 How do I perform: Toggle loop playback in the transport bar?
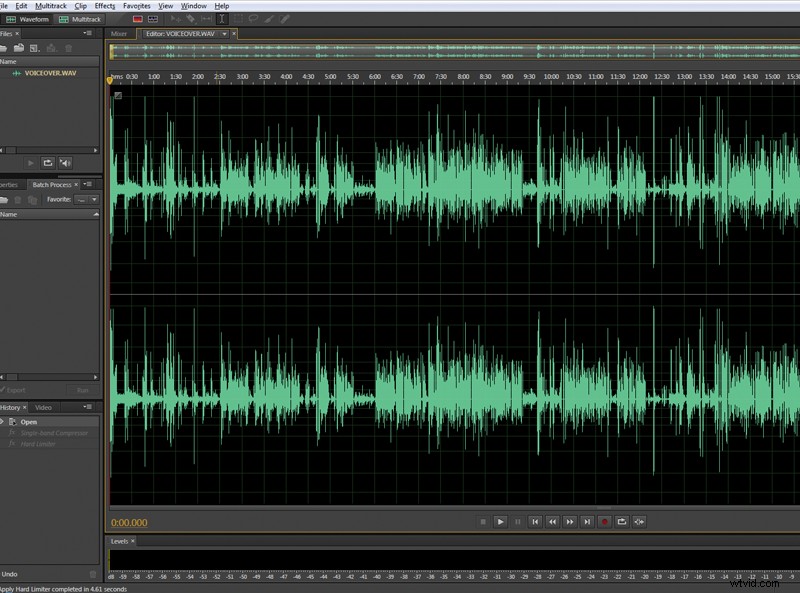[621, 521]
